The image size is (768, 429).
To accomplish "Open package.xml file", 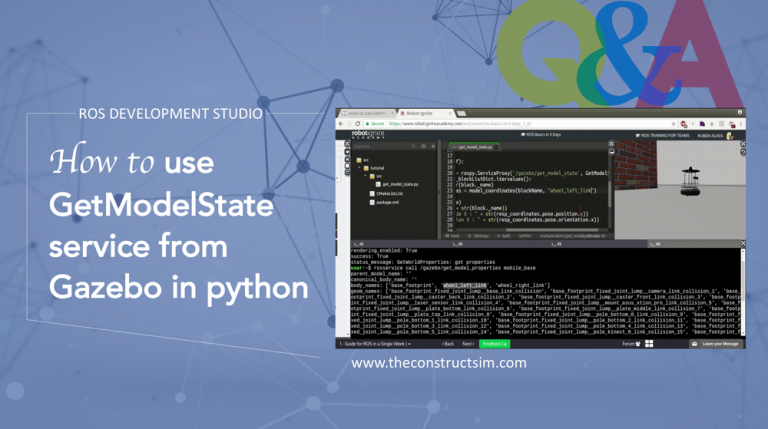I will point(384,202).
